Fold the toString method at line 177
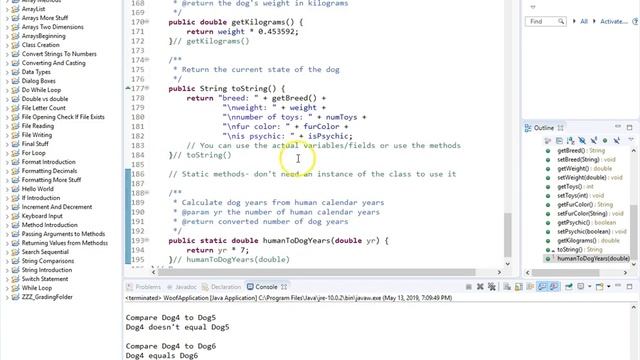Screen dimensions: 640x360 (147, 88)
